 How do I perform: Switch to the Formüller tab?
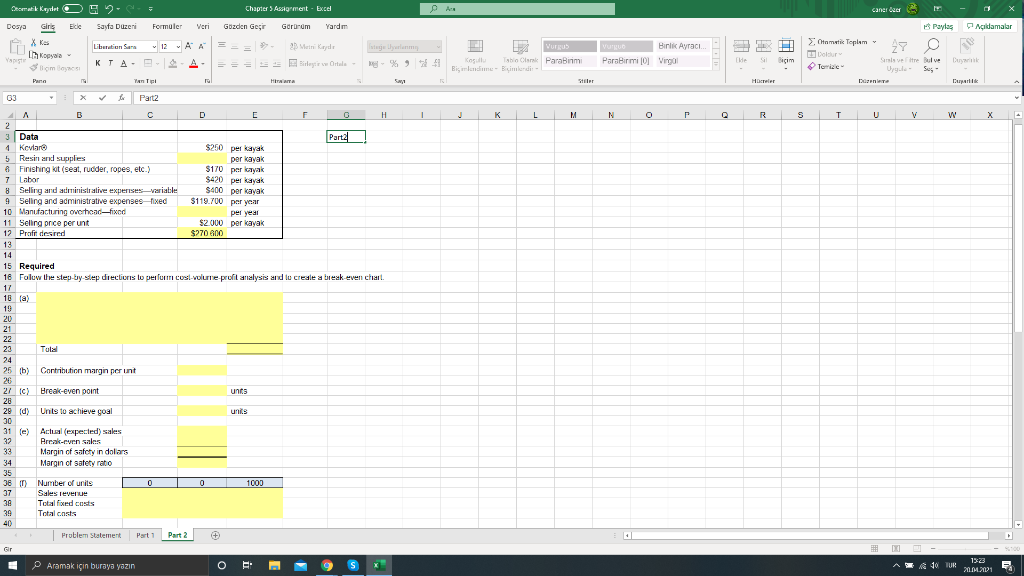pyautogui.click(x=167, y=27)
